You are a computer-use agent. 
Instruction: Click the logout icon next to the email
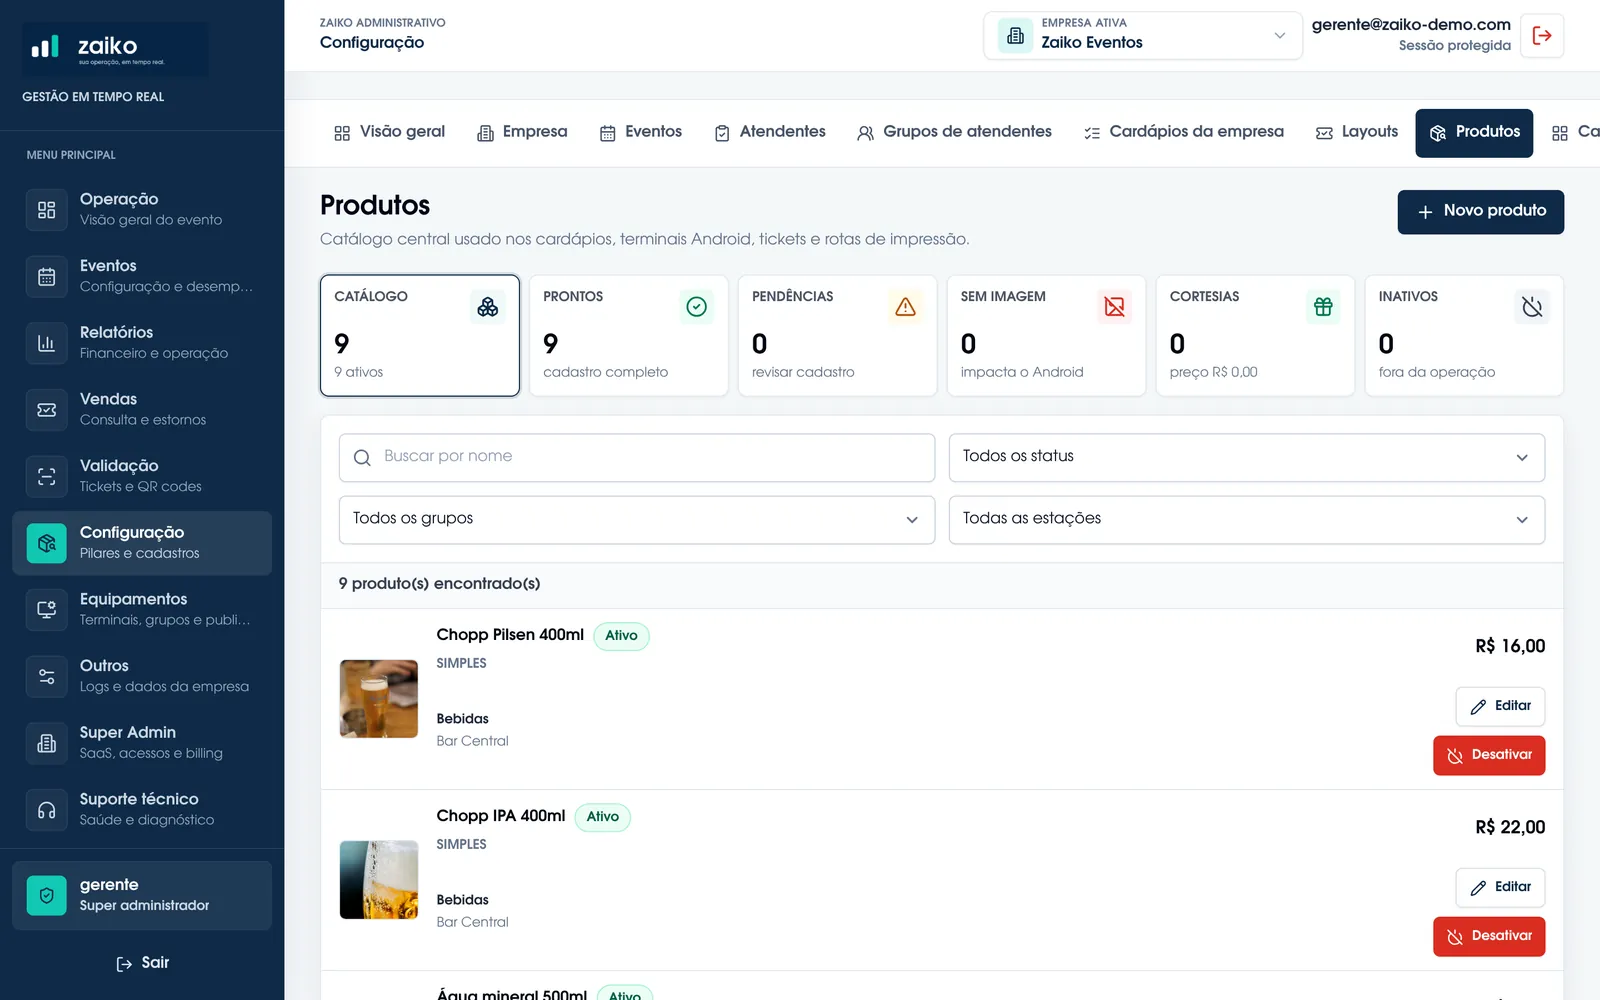pyautogui.click(x=1542, y=36)
